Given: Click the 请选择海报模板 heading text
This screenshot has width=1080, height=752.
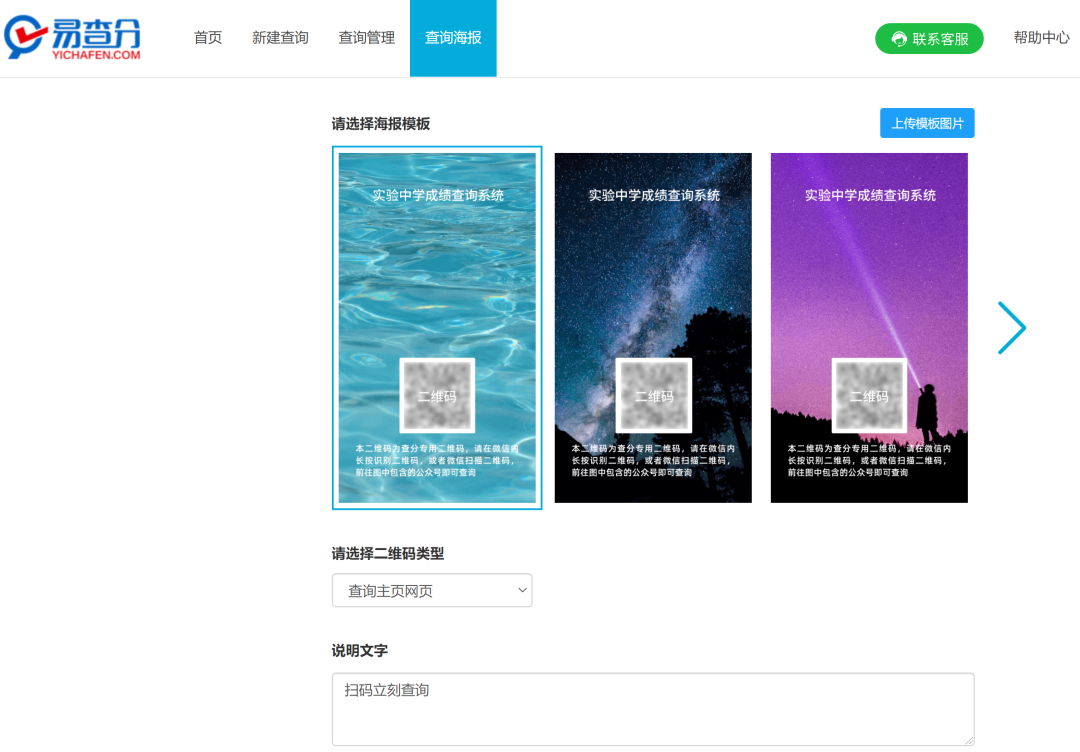Looking at the screenshot, I should pos(381,124).
